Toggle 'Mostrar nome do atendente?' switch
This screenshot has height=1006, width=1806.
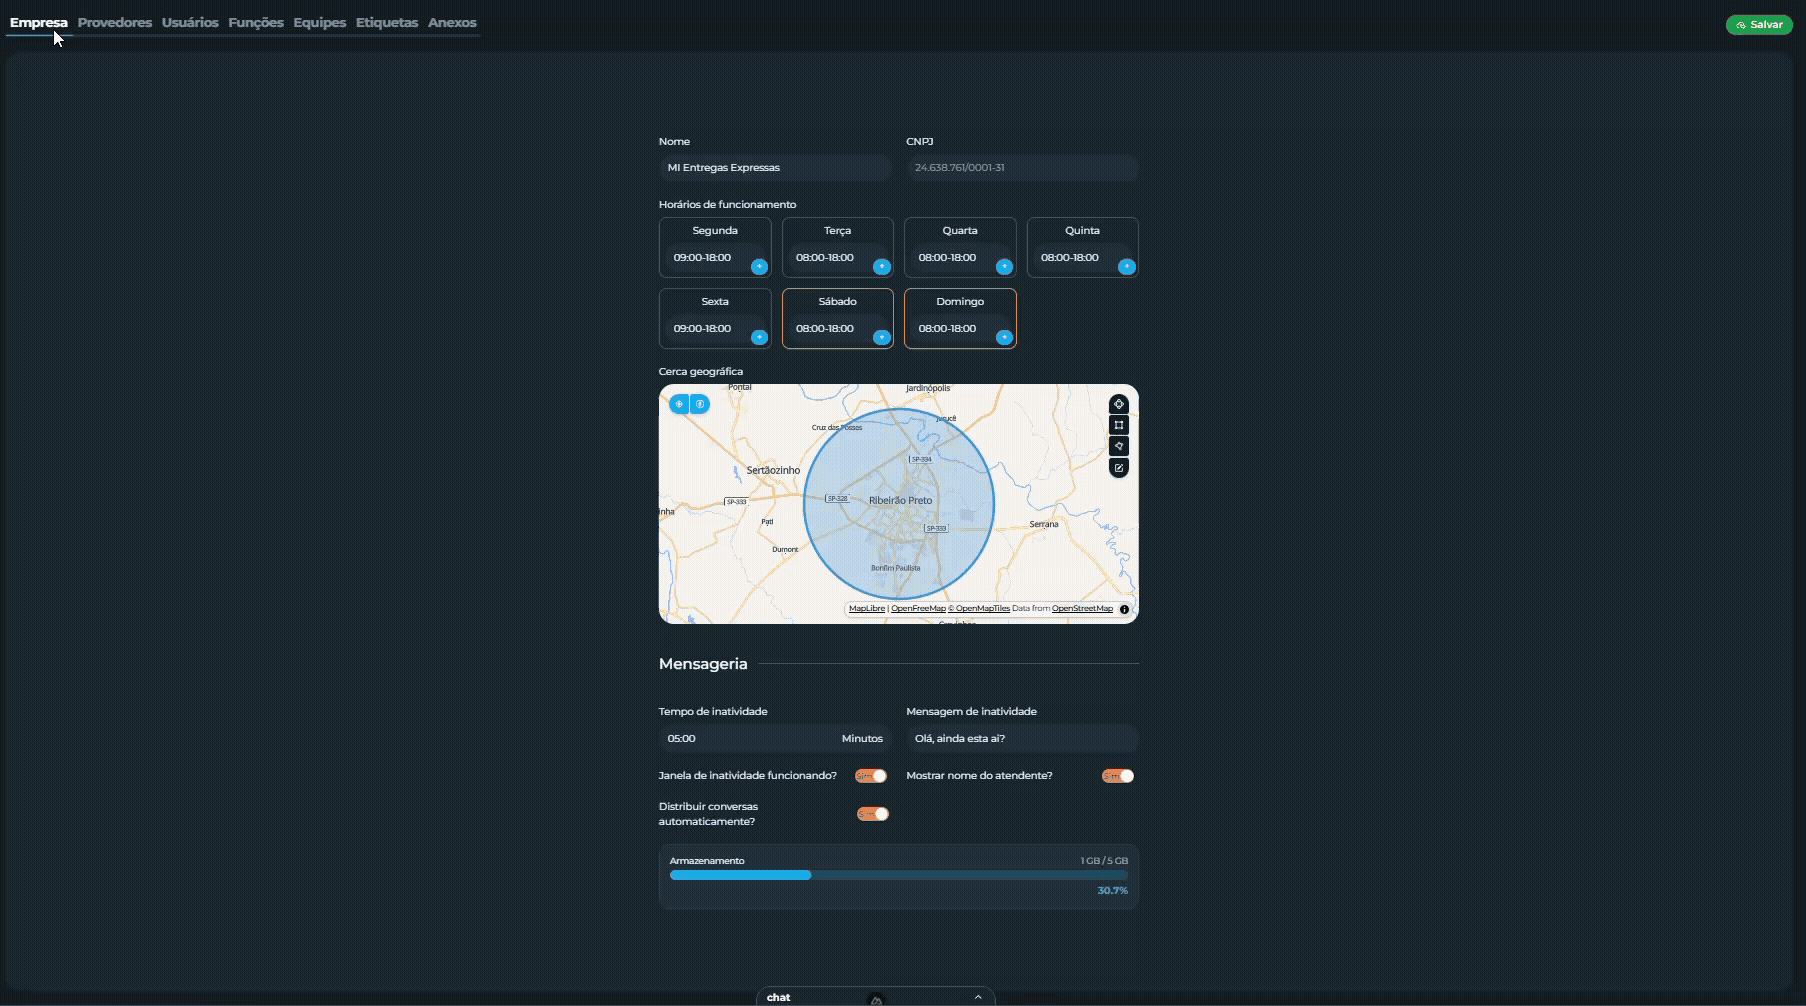pos(1118,776)
